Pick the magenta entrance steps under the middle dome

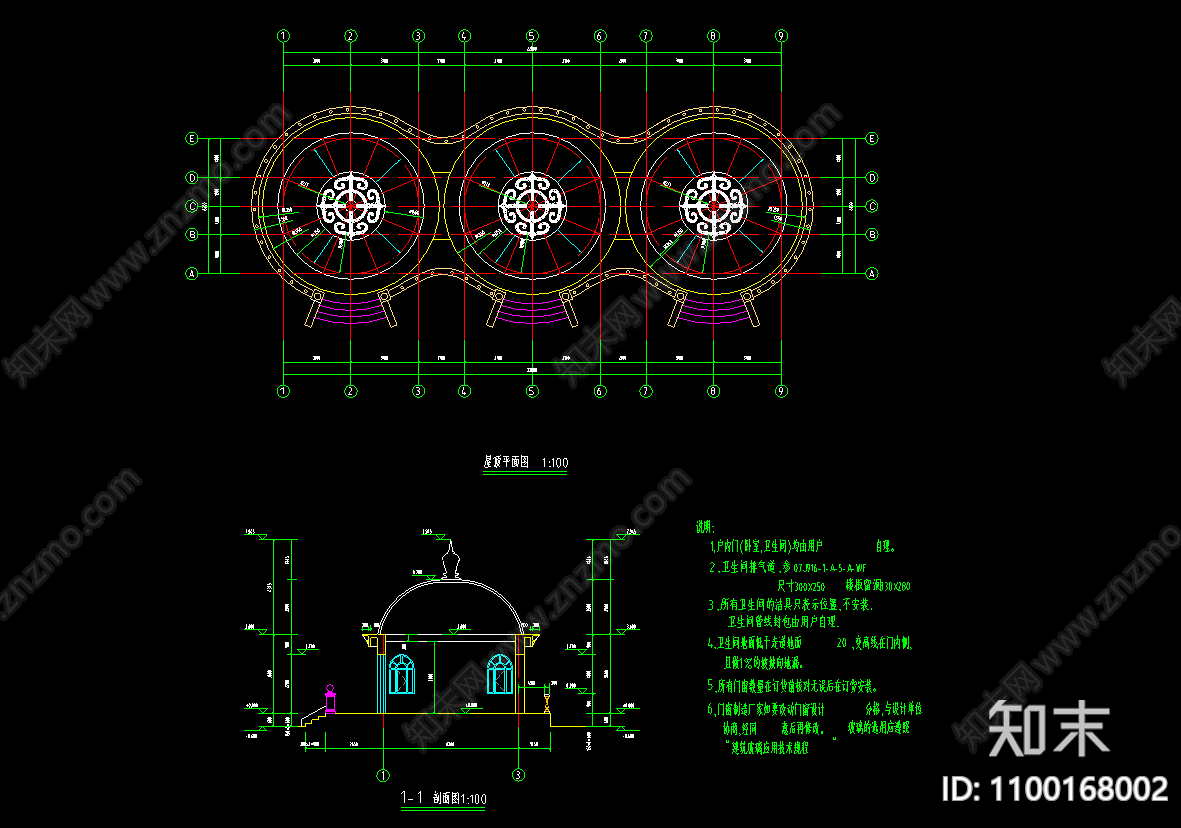coord(532,310)
